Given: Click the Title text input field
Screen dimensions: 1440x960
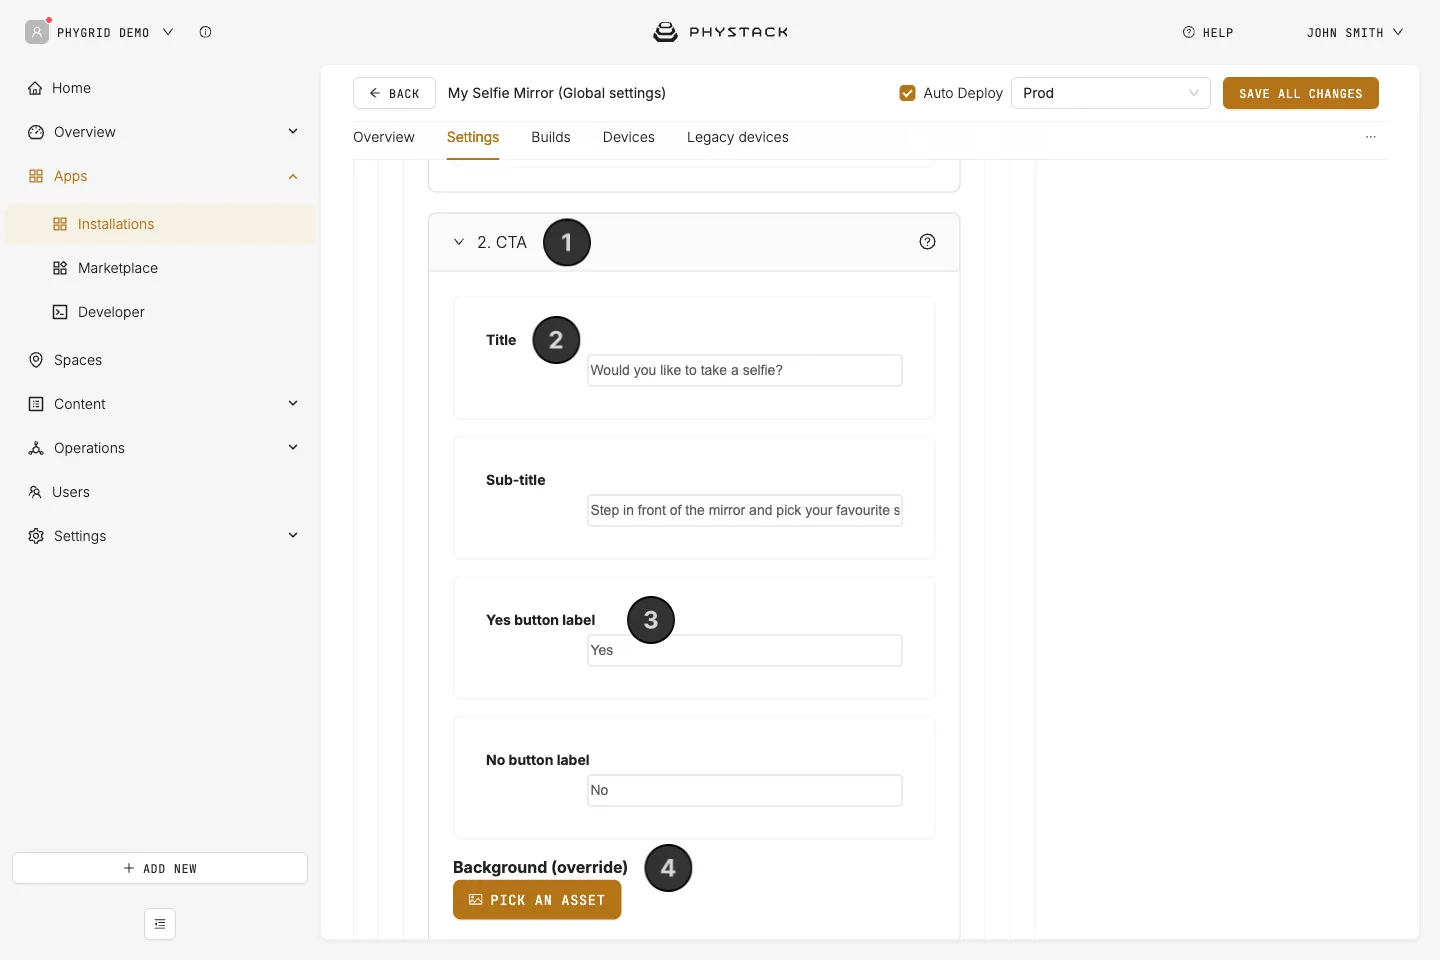Looking at the screenshot, I should [x=745, y=370].
